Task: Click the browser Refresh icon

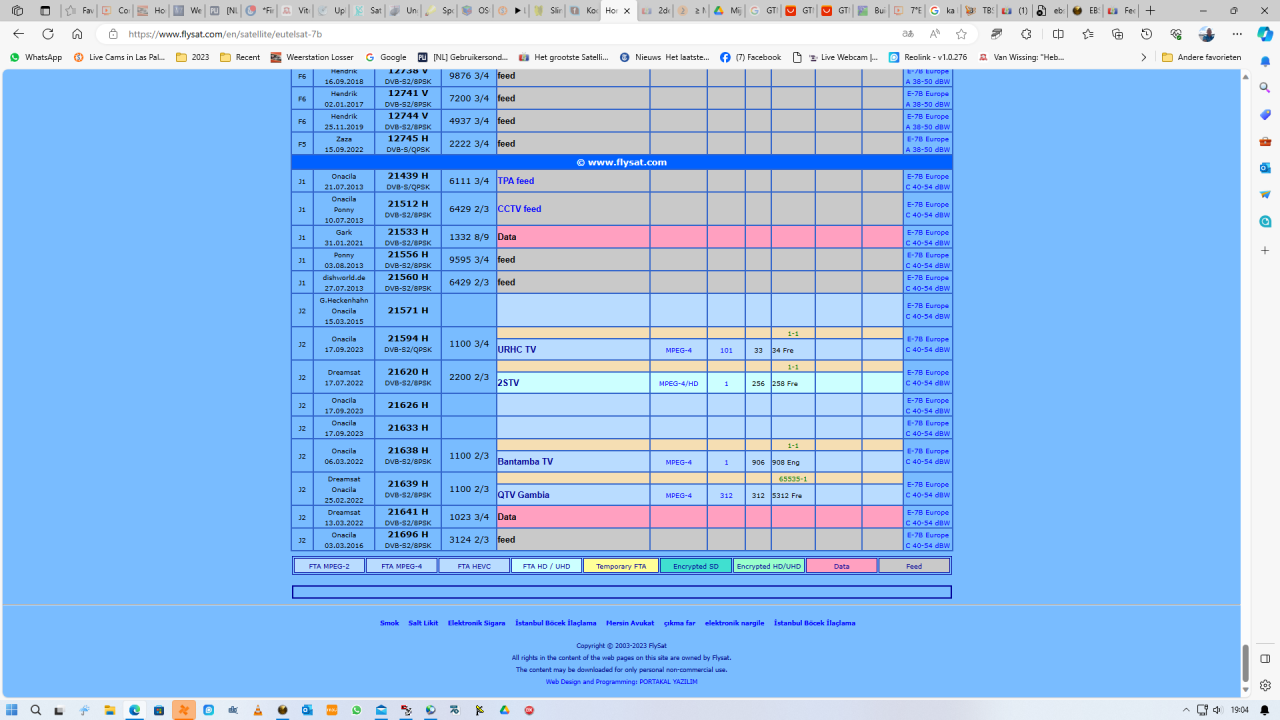Action: coord(47,34)
